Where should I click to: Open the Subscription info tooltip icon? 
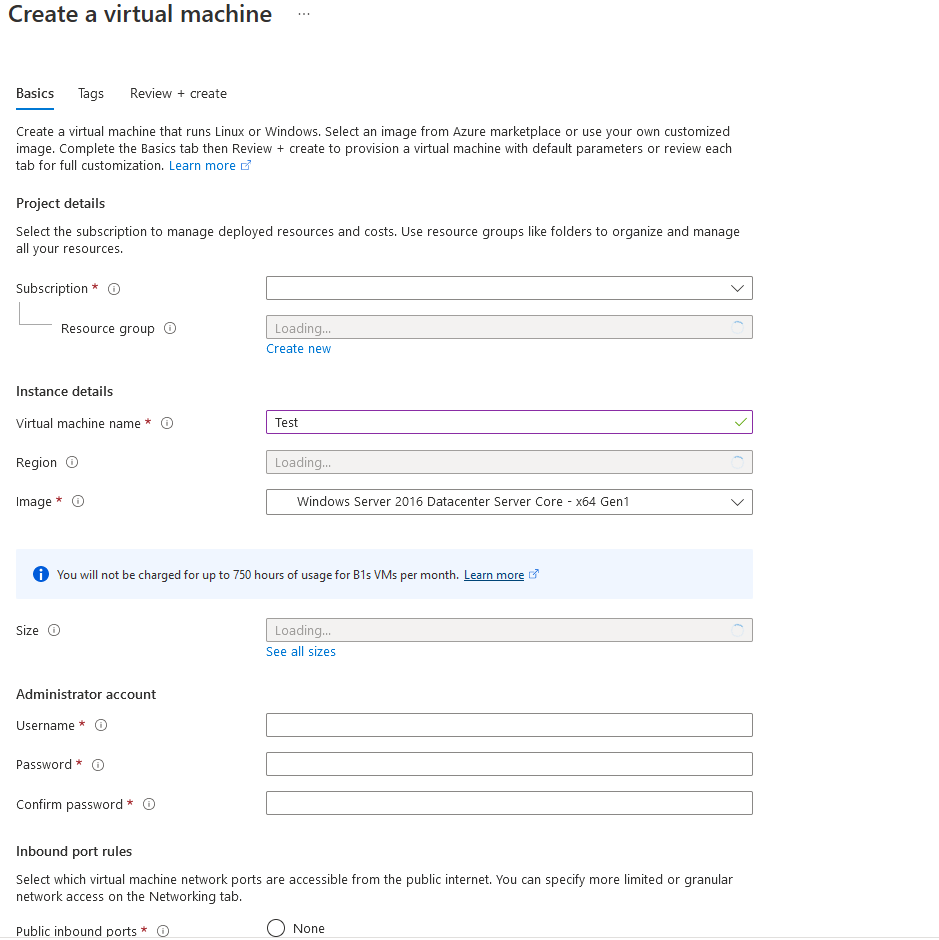click(113, 288)
